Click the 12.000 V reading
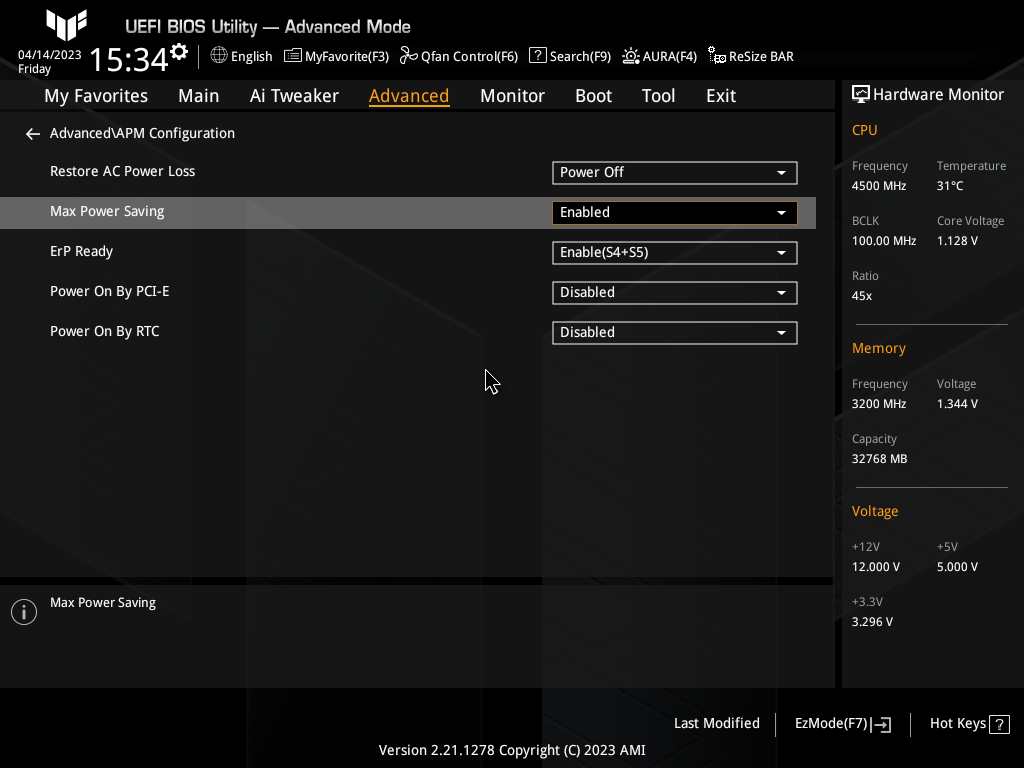The width and height of the screenshot is (1024, 768). [875, 567]
